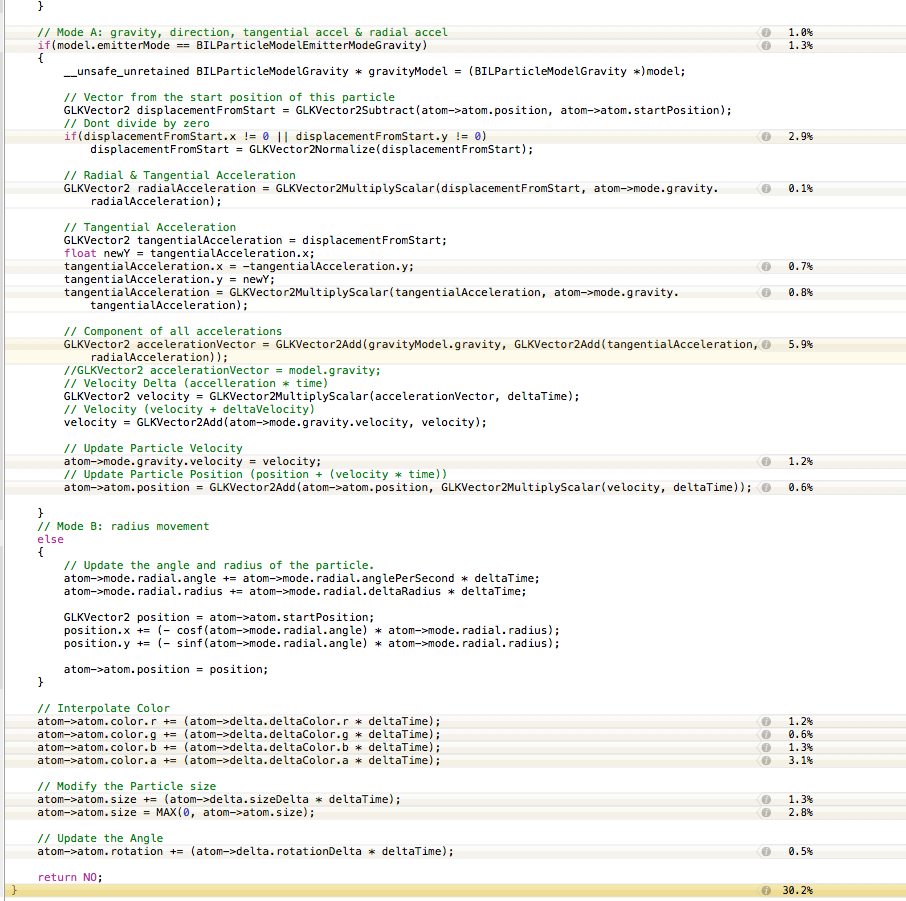Click info icon beside 0.5% rotation line
Image resolution: width=906 pixels, height=901 pixels.
point(765,852)
